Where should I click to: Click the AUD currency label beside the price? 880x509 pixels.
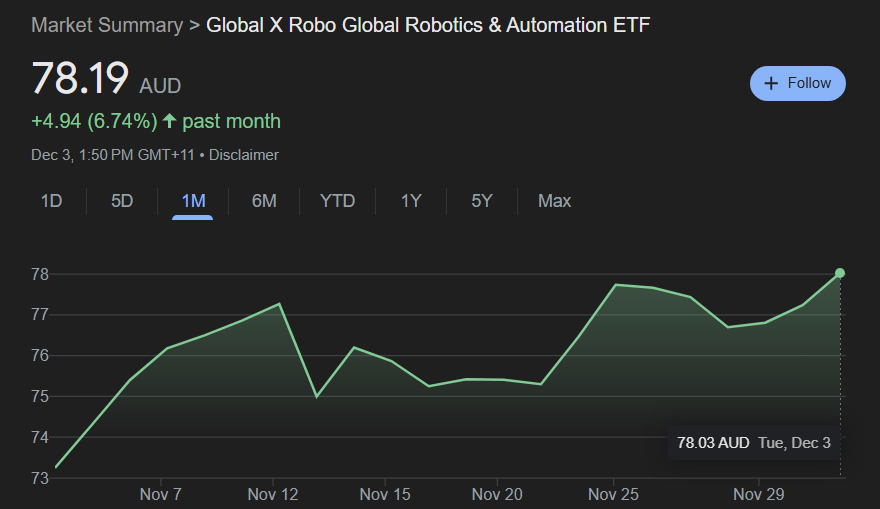(160, 86)
